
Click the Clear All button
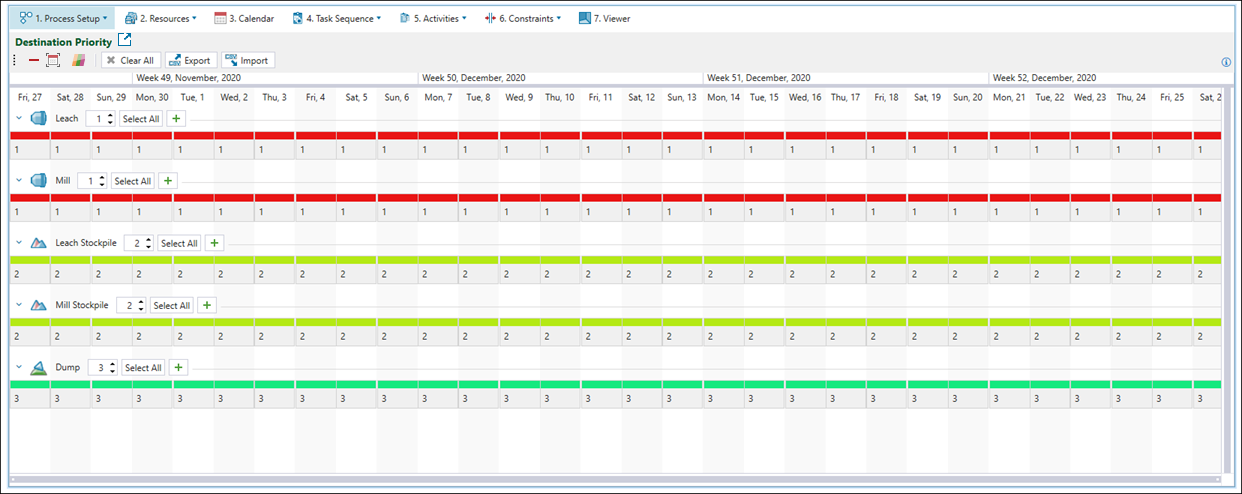[x=129, y=61]
